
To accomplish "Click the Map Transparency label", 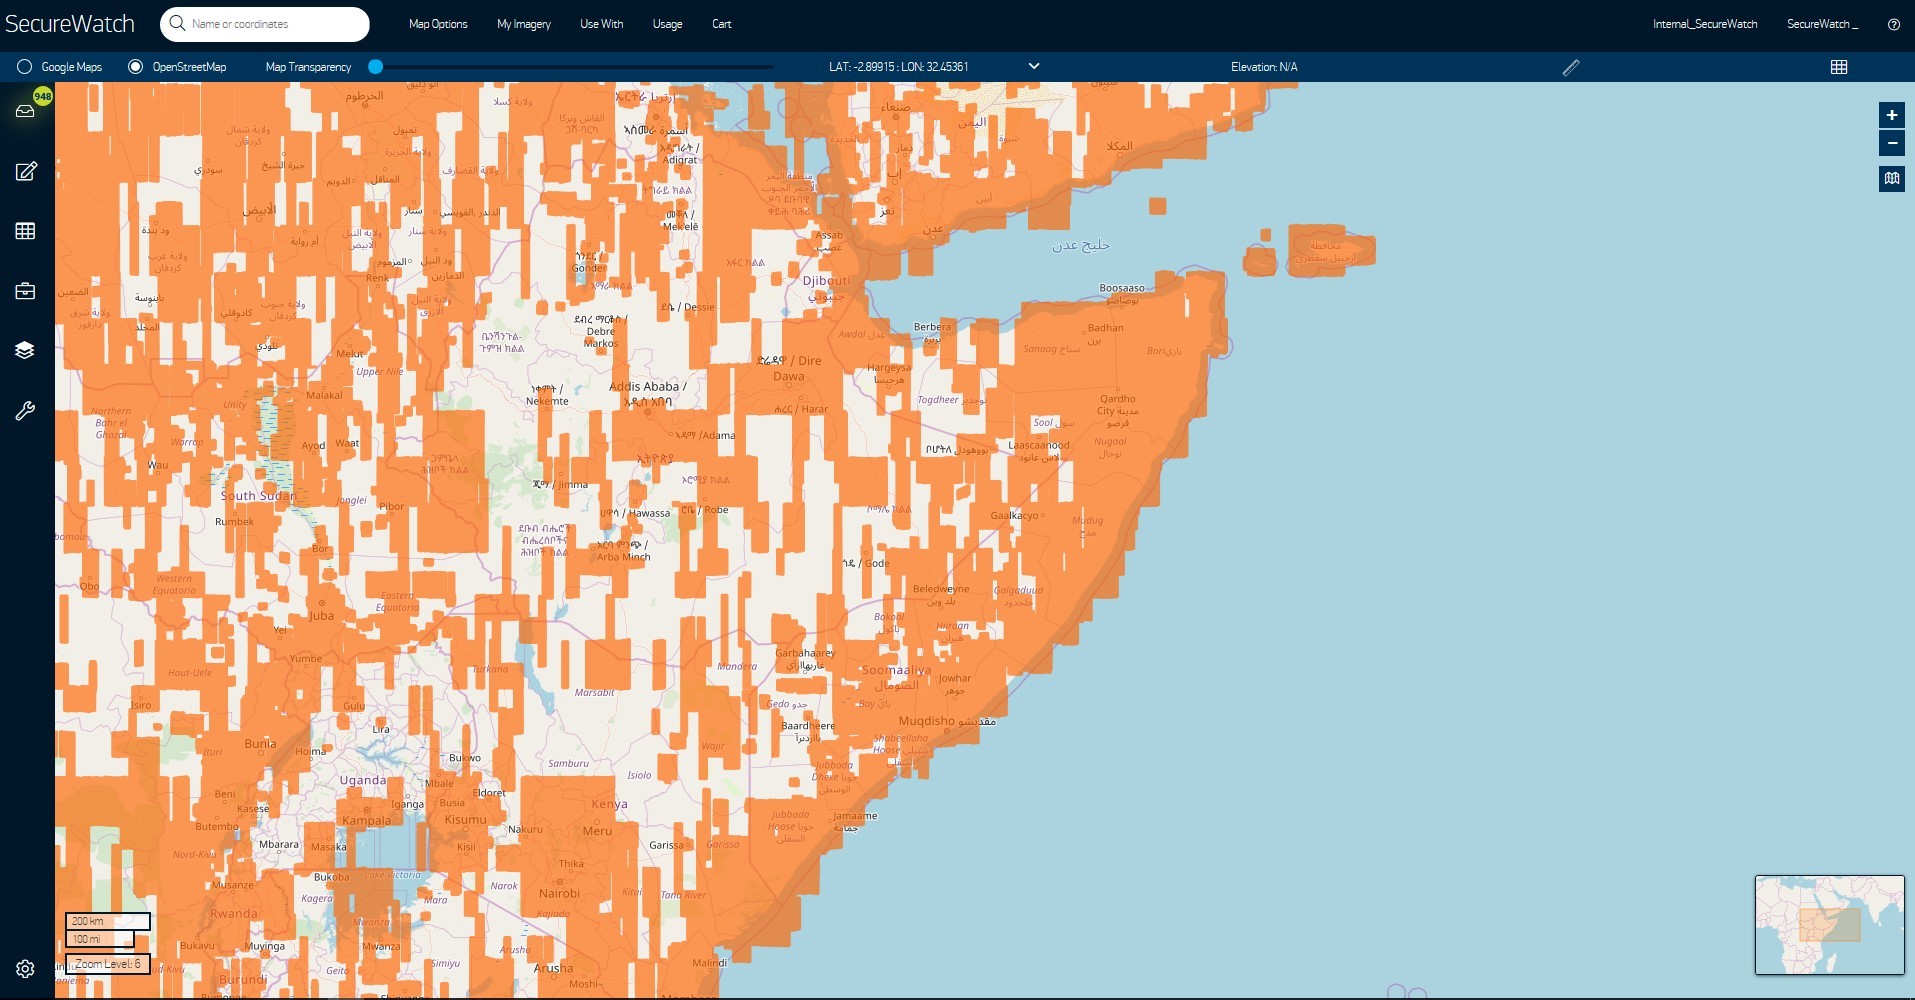I will click(308, 67).
